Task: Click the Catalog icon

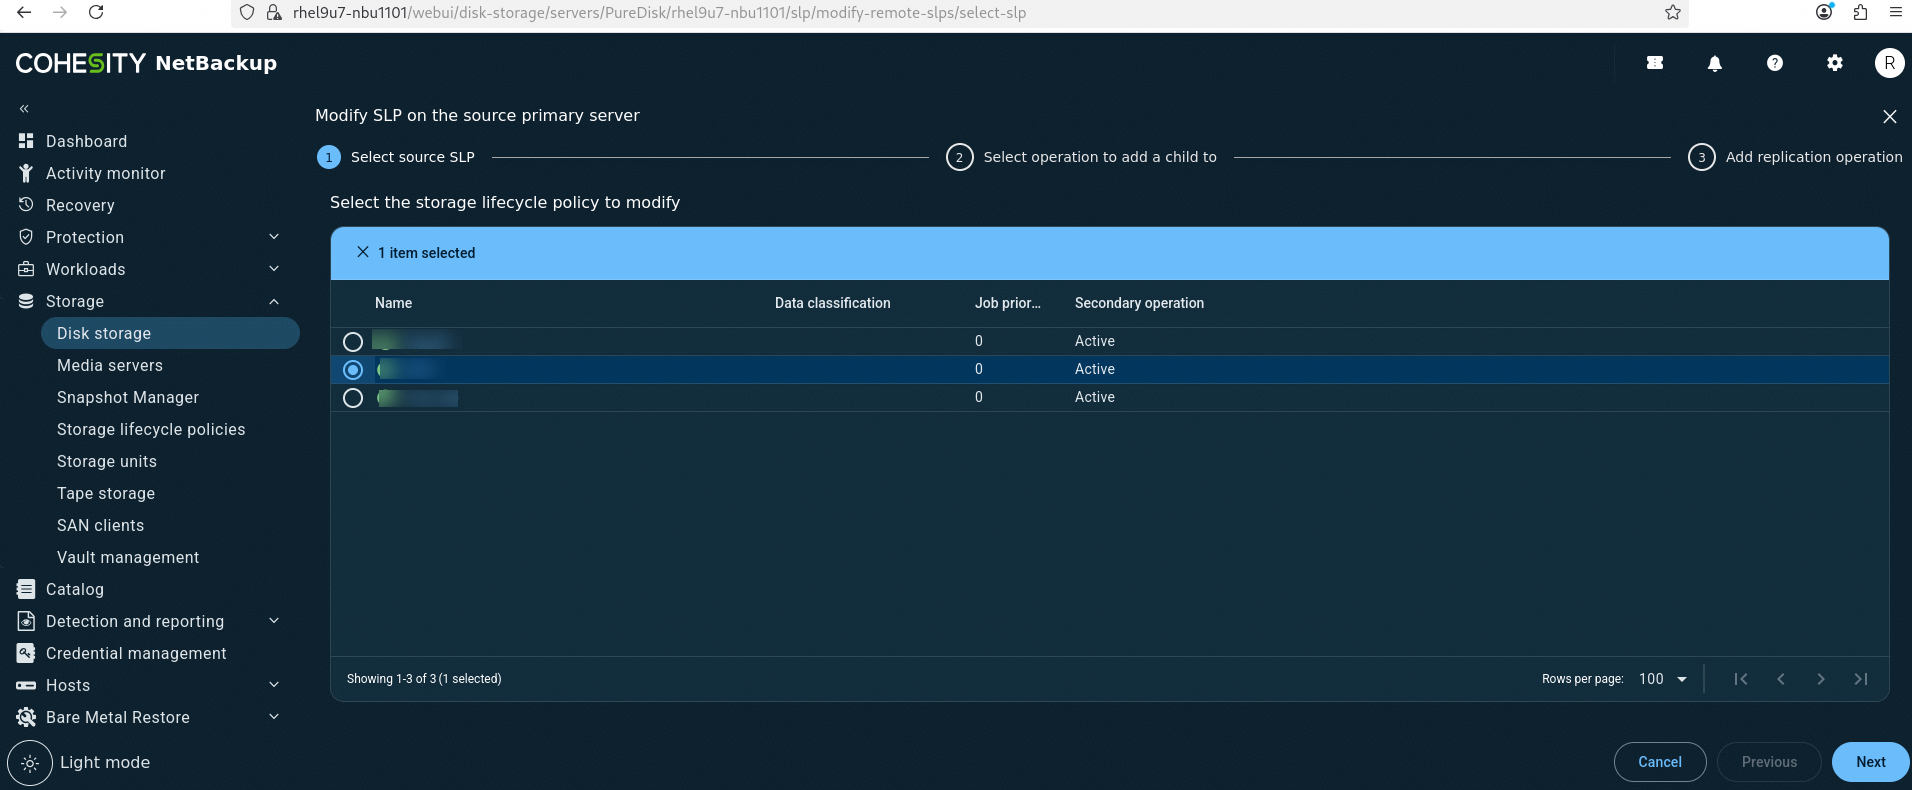Action: pyautogui.click(x=26, y=589)
